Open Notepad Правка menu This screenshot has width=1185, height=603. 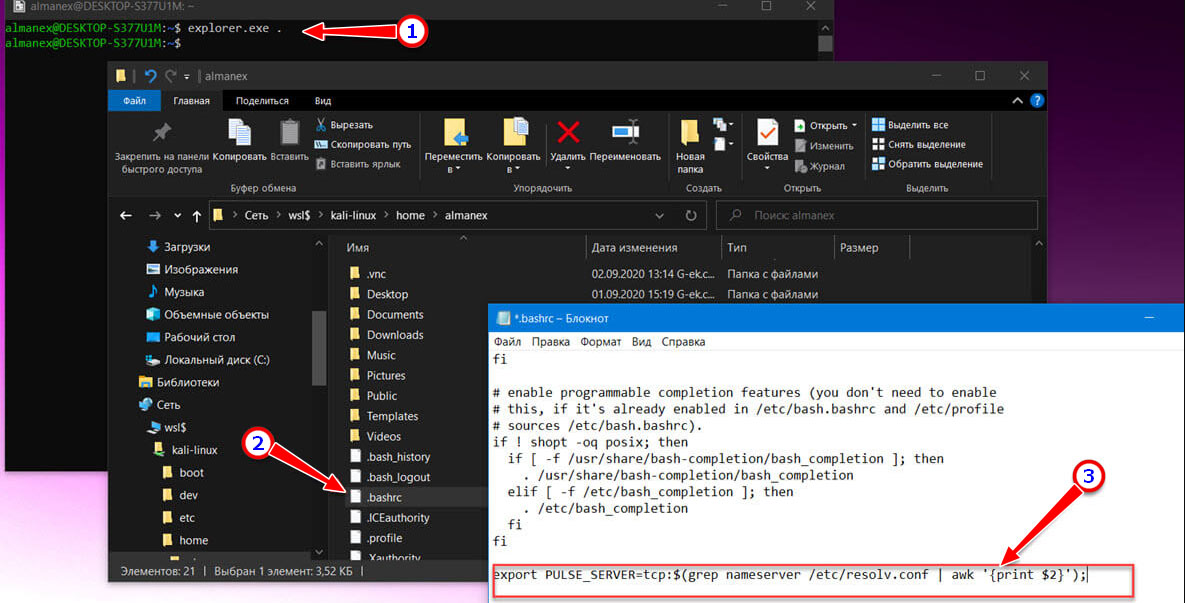pyautogui.click(x=550, y=342)
